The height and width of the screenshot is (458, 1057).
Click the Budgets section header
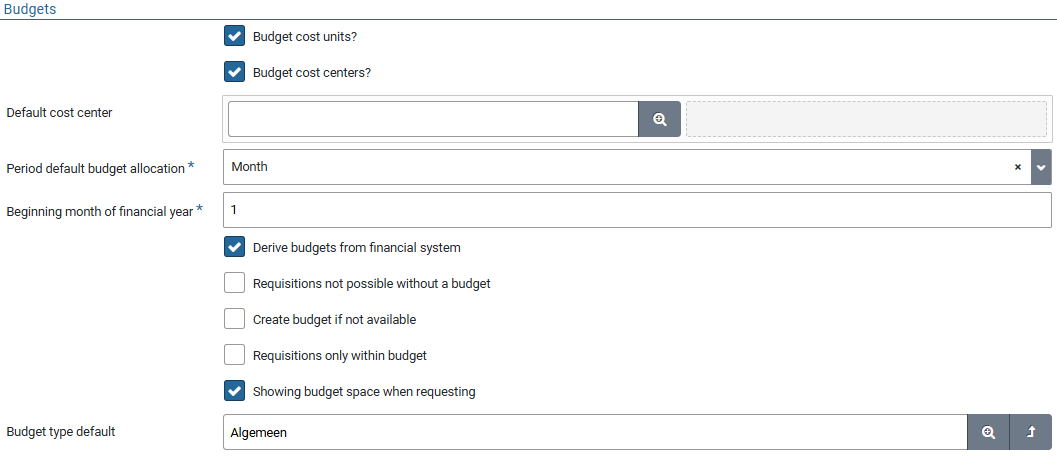click(29, 9)
